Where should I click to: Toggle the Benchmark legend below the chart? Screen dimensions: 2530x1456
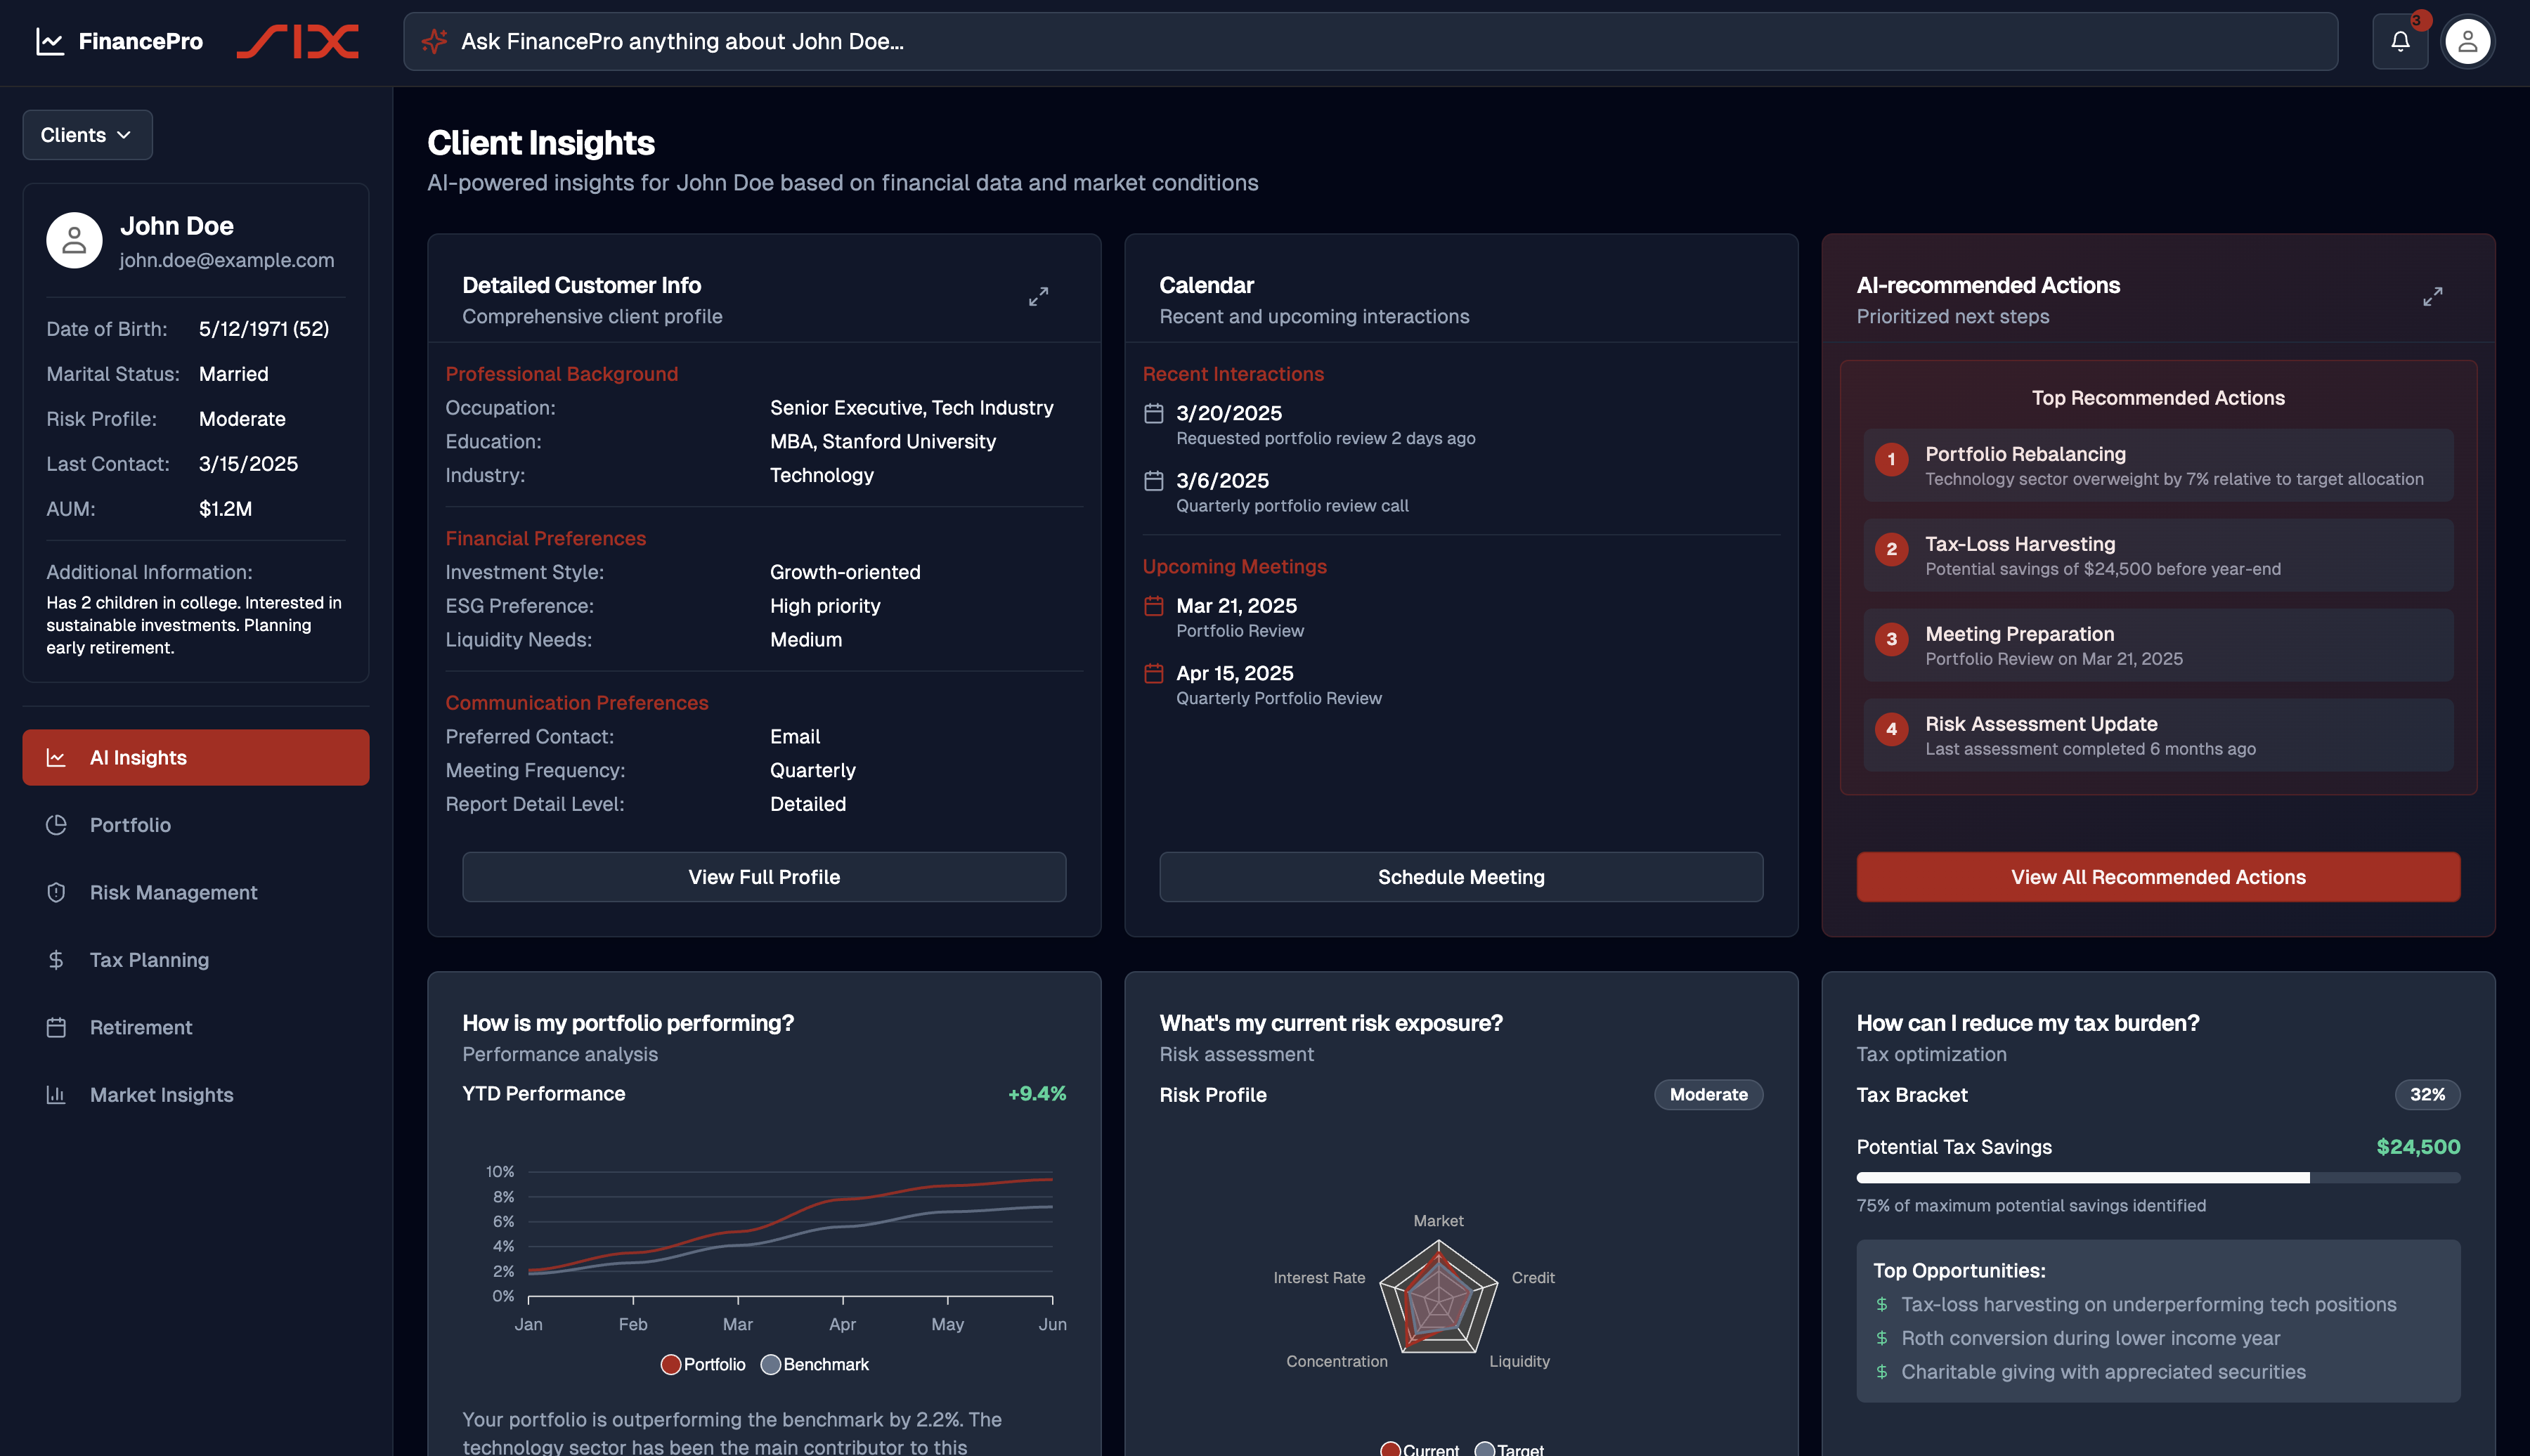[x=815, y=1364]
